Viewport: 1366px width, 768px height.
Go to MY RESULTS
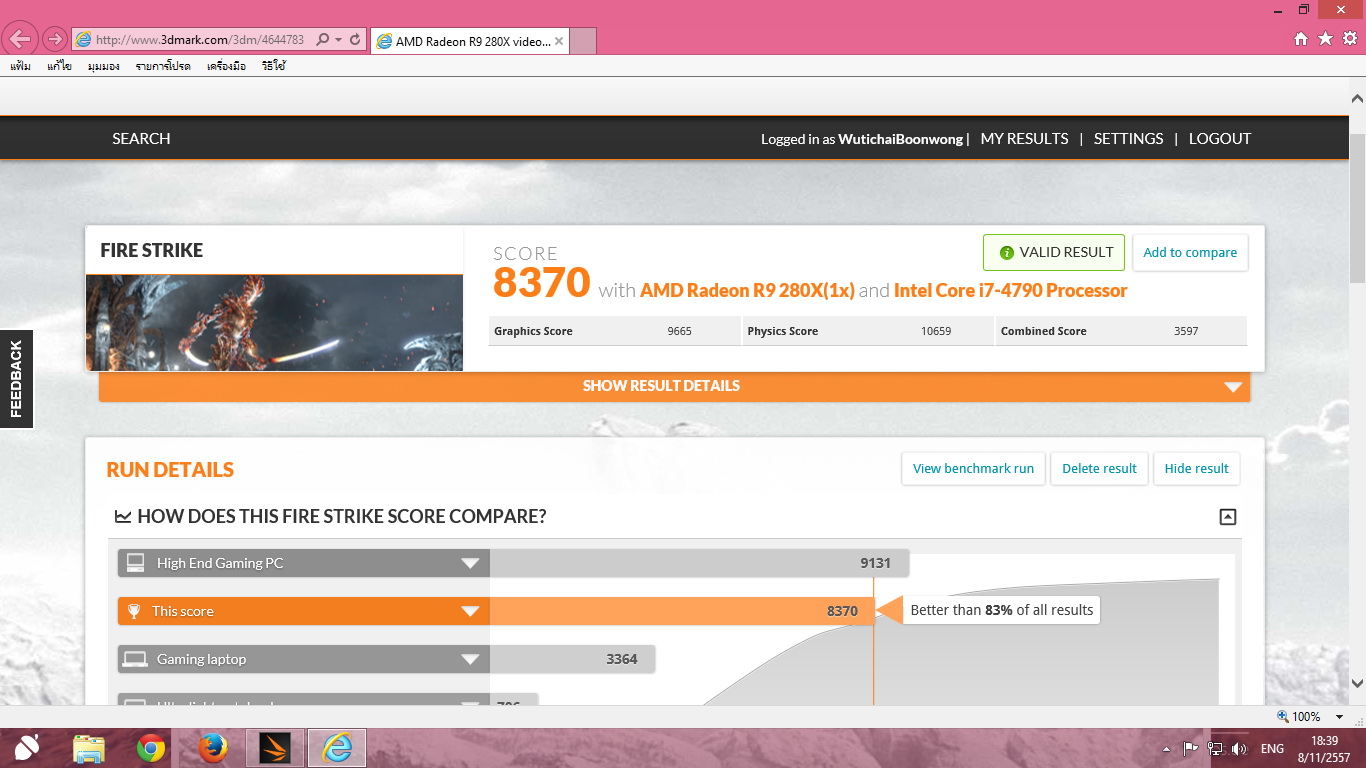click(x=1024, y=139)
